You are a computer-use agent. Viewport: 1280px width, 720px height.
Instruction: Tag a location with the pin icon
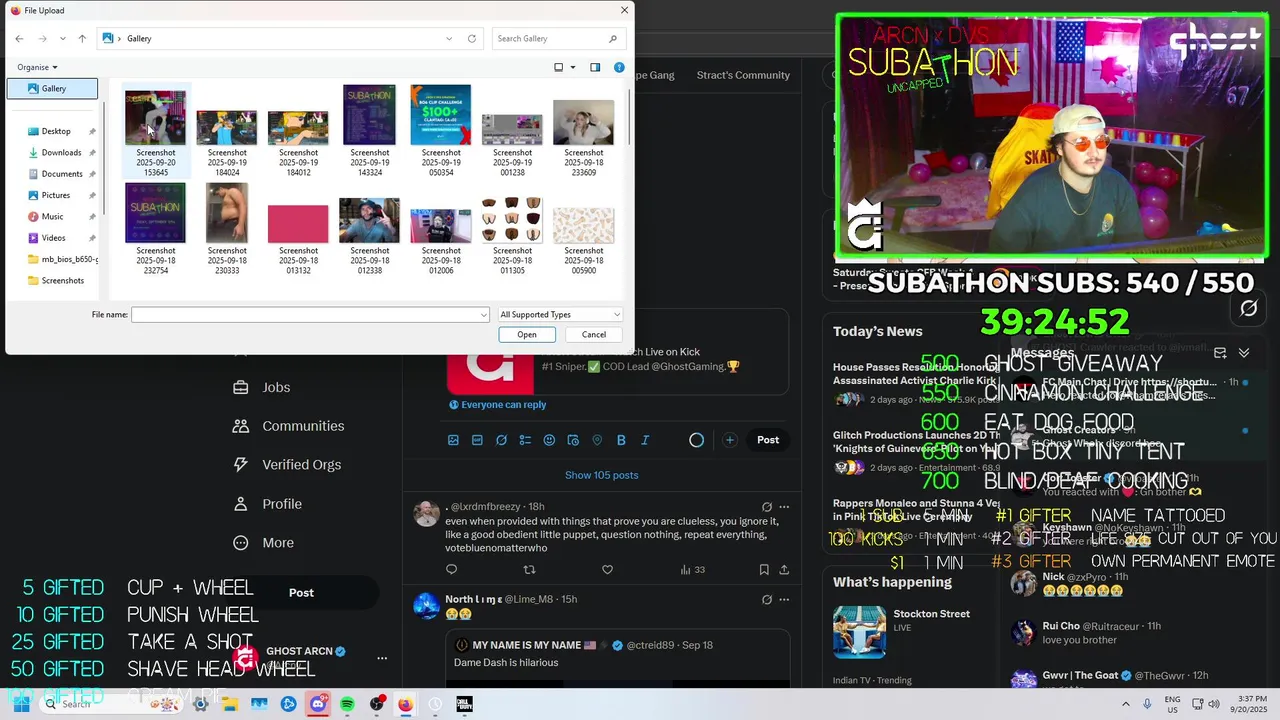pyautogui.click(x=597, y=440)
